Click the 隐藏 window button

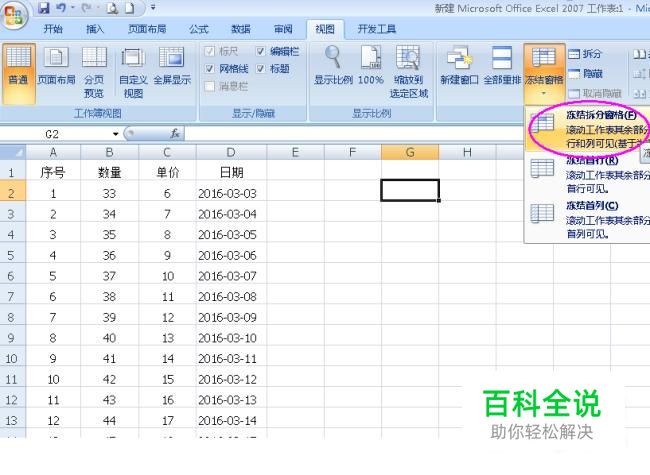585,74
